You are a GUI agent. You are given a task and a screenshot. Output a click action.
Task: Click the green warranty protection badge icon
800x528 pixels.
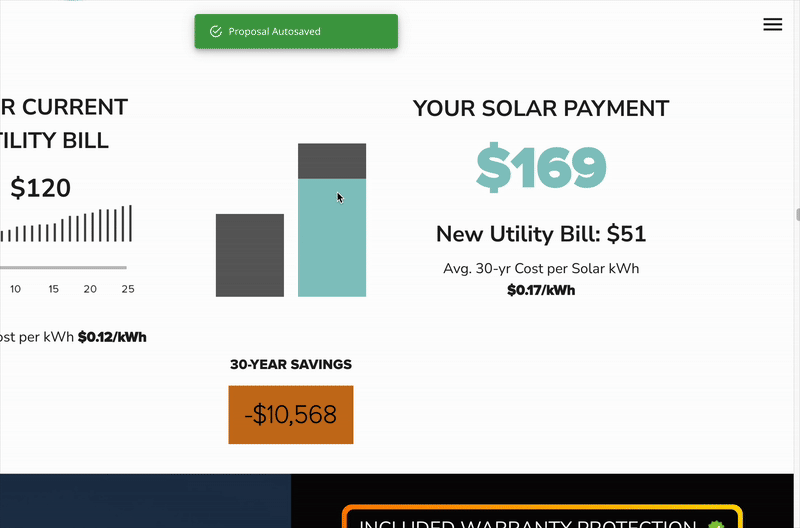coord(716,523)
